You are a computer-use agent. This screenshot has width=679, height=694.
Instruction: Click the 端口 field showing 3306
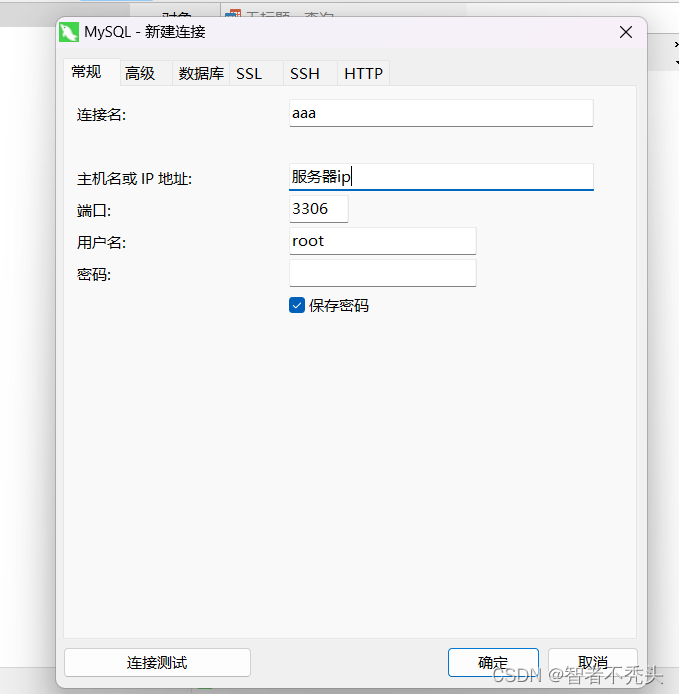319,209
